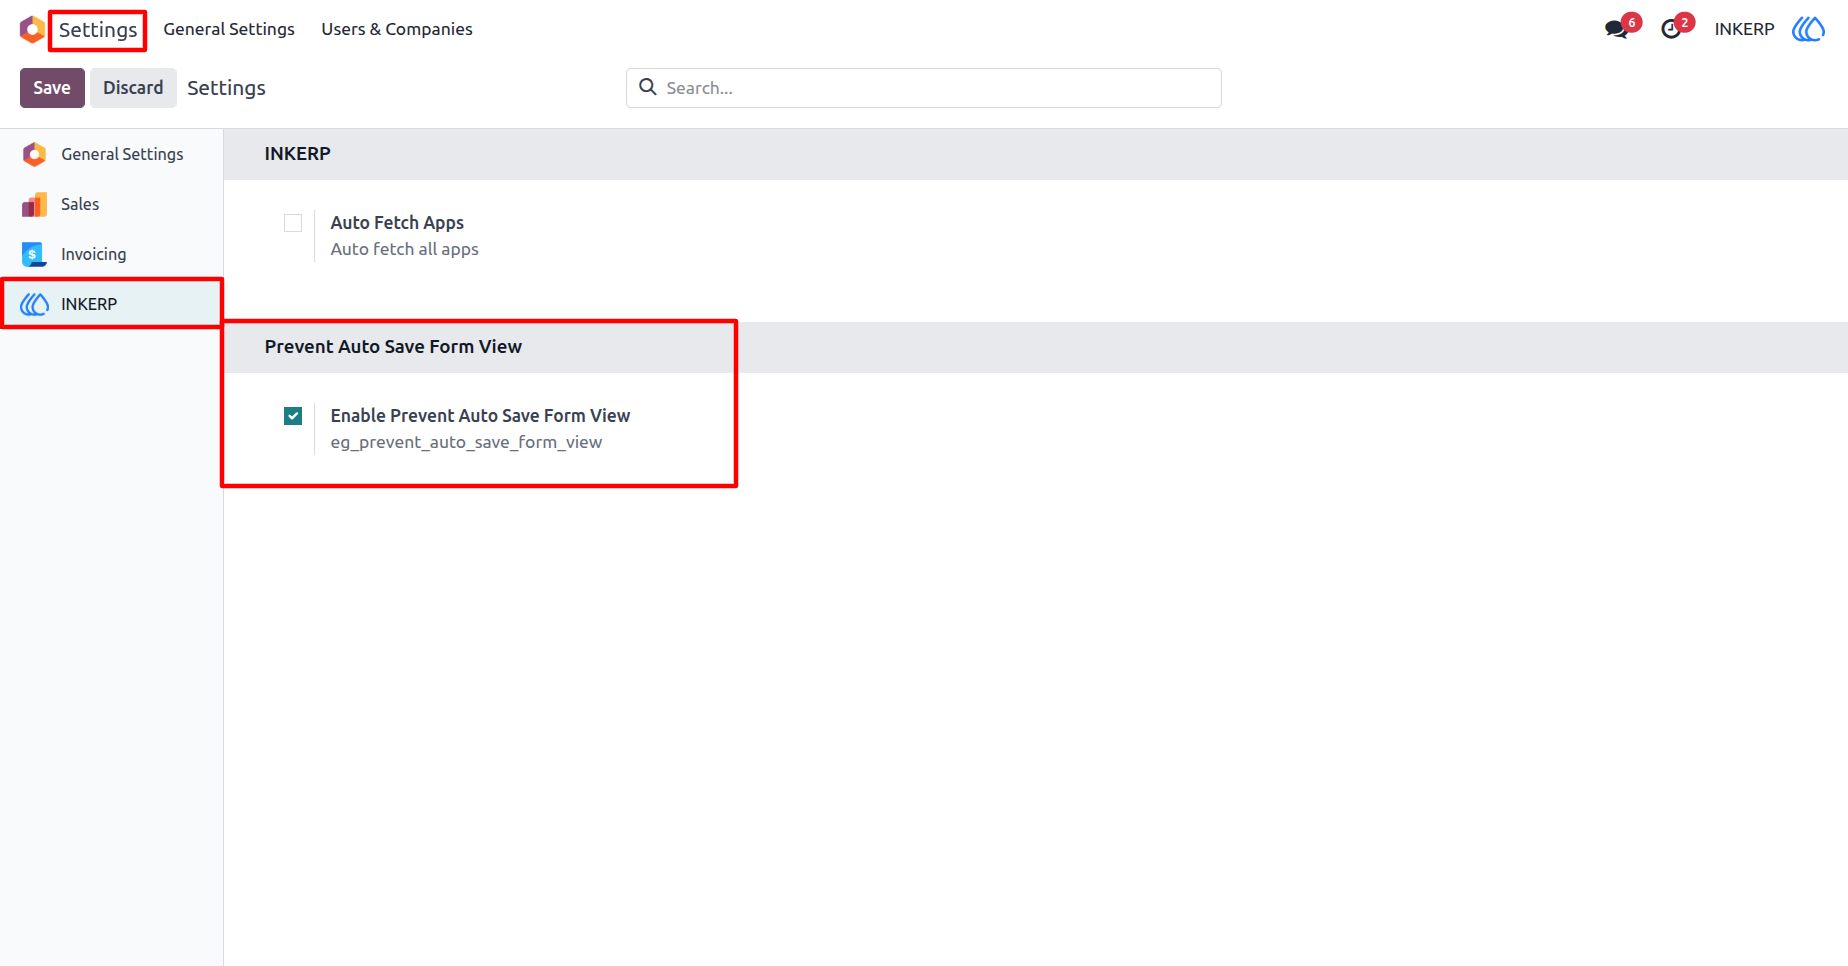Click the Auto Fetch Apps label

click(x=397, y=223)
